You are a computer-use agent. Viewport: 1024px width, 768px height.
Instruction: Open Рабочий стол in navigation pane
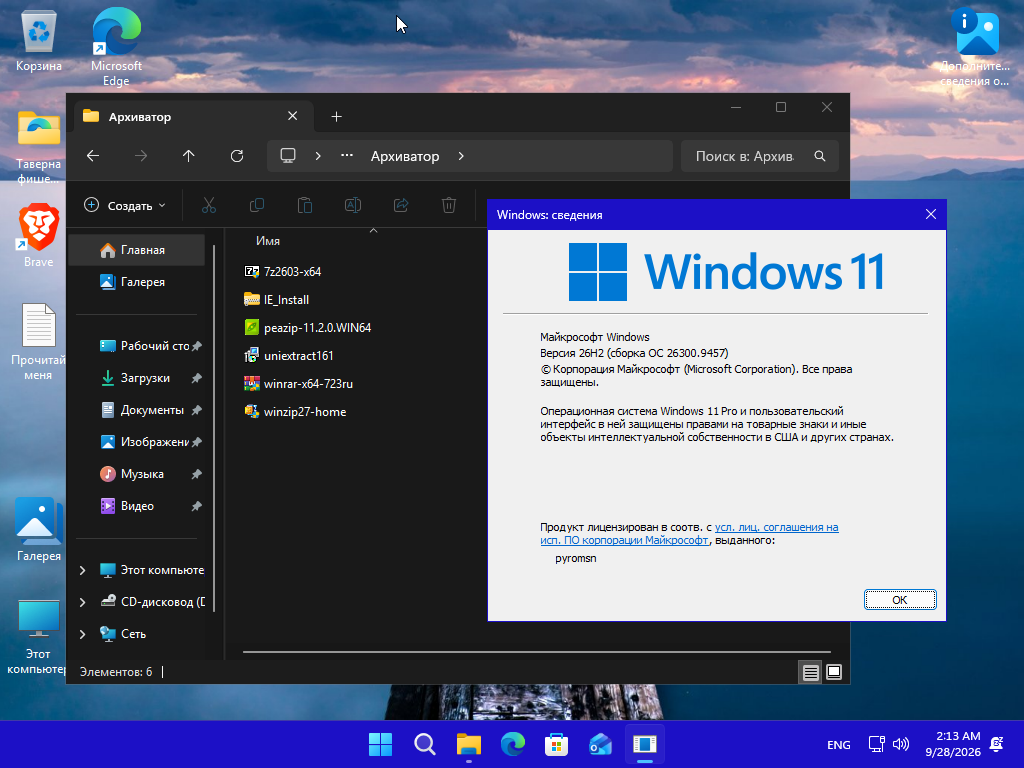coord(136,346)
